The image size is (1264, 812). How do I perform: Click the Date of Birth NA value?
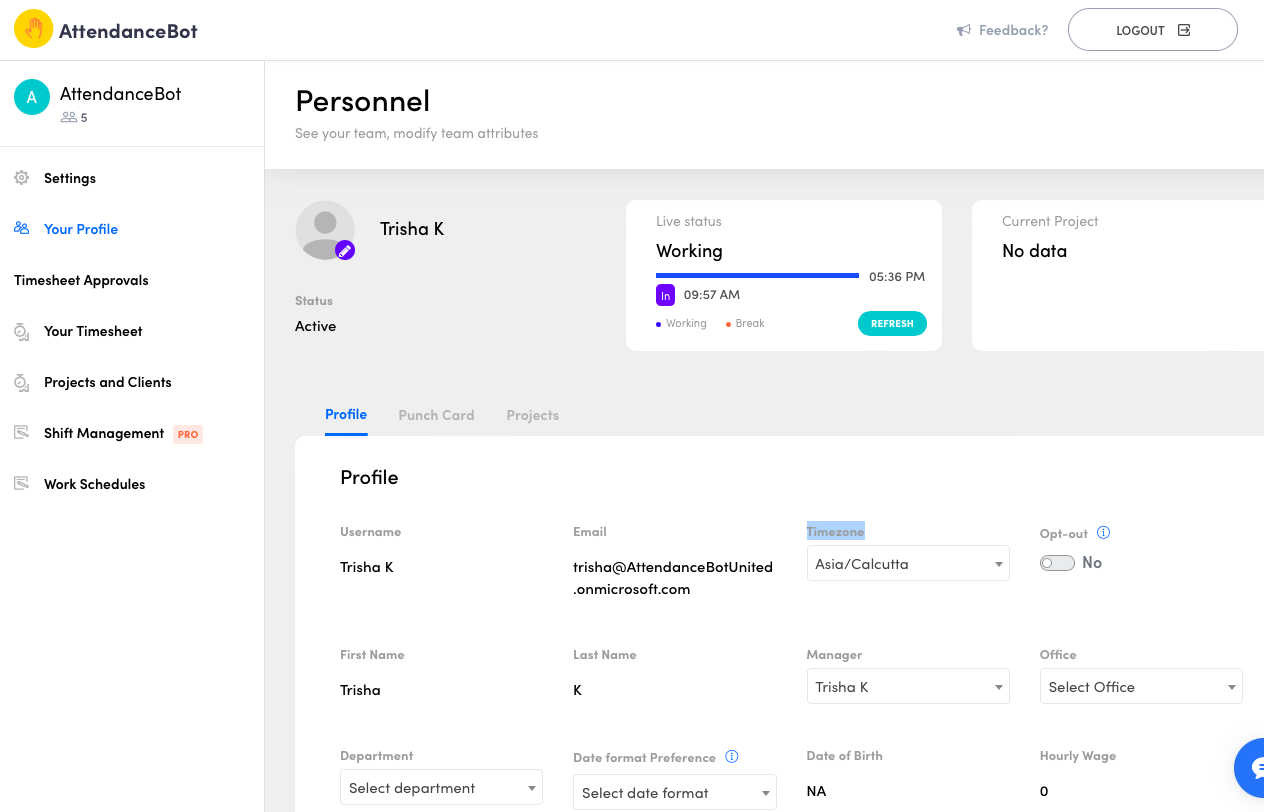817,791
